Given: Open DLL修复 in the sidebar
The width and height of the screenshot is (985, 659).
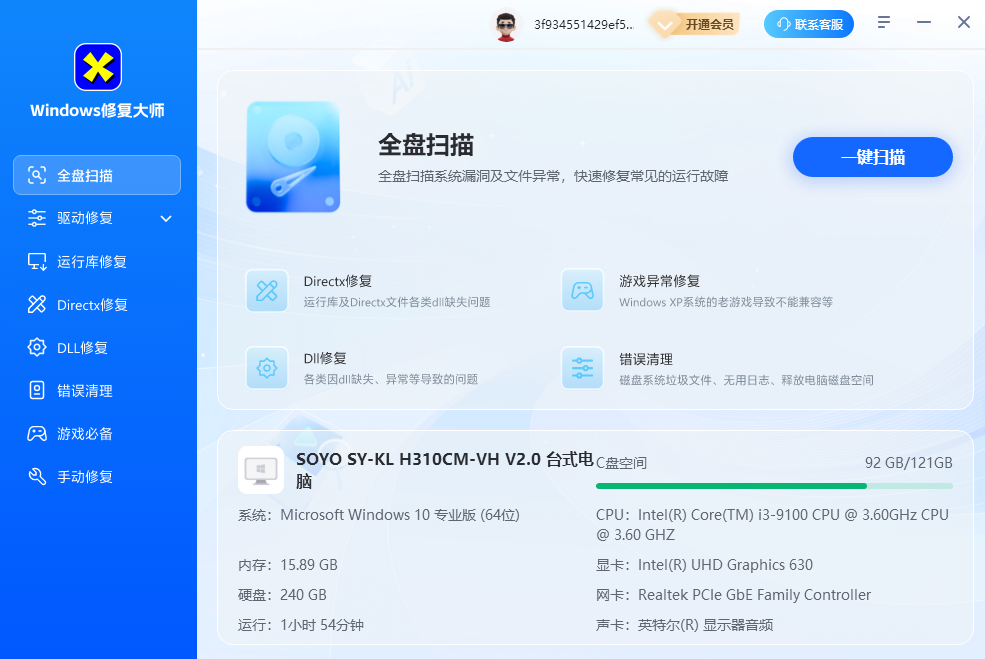Looking at the screenshot, I should pos(82,348).
